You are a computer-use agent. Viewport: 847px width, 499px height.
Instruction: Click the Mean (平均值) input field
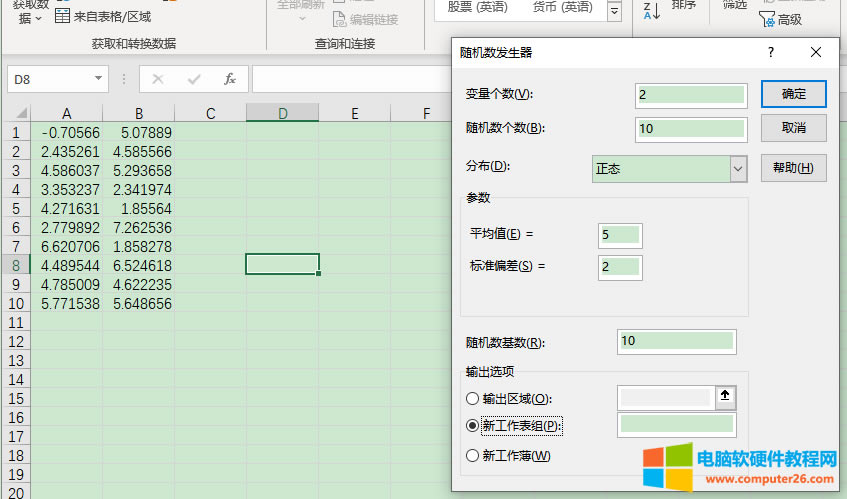click(620, 235)
